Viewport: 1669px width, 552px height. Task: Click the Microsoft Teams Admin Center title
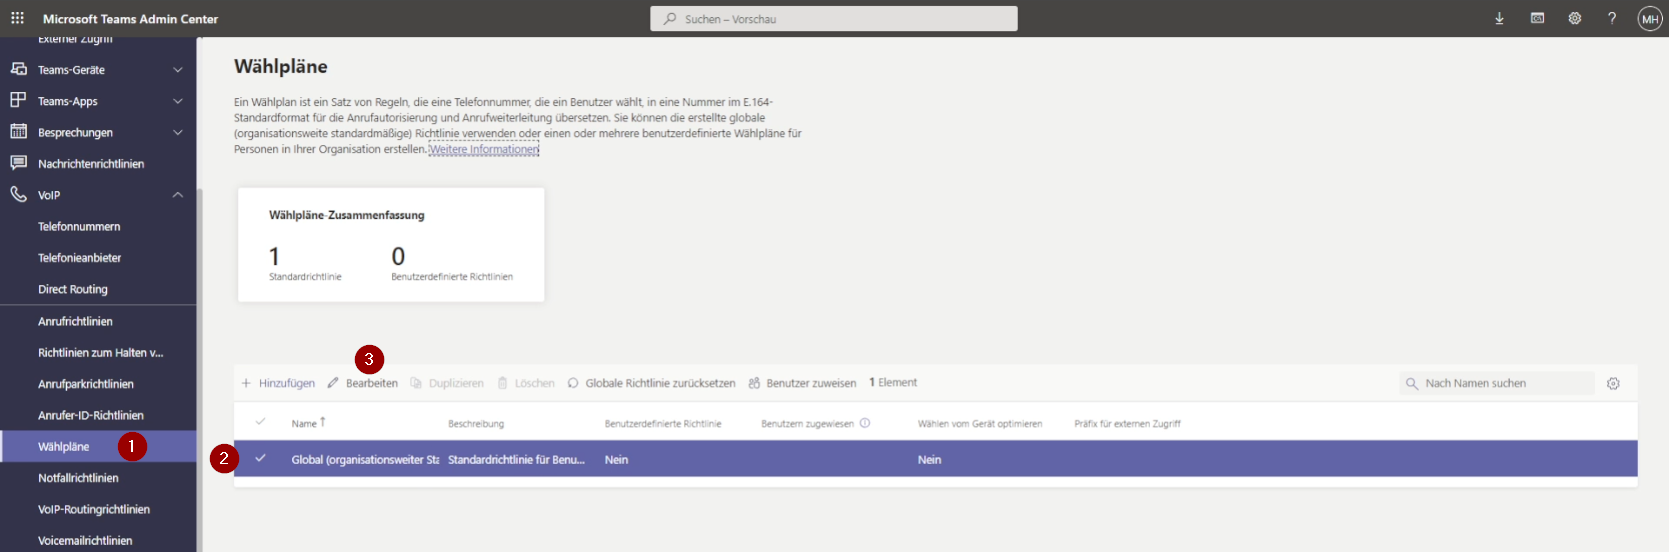[x=130, y=19]
